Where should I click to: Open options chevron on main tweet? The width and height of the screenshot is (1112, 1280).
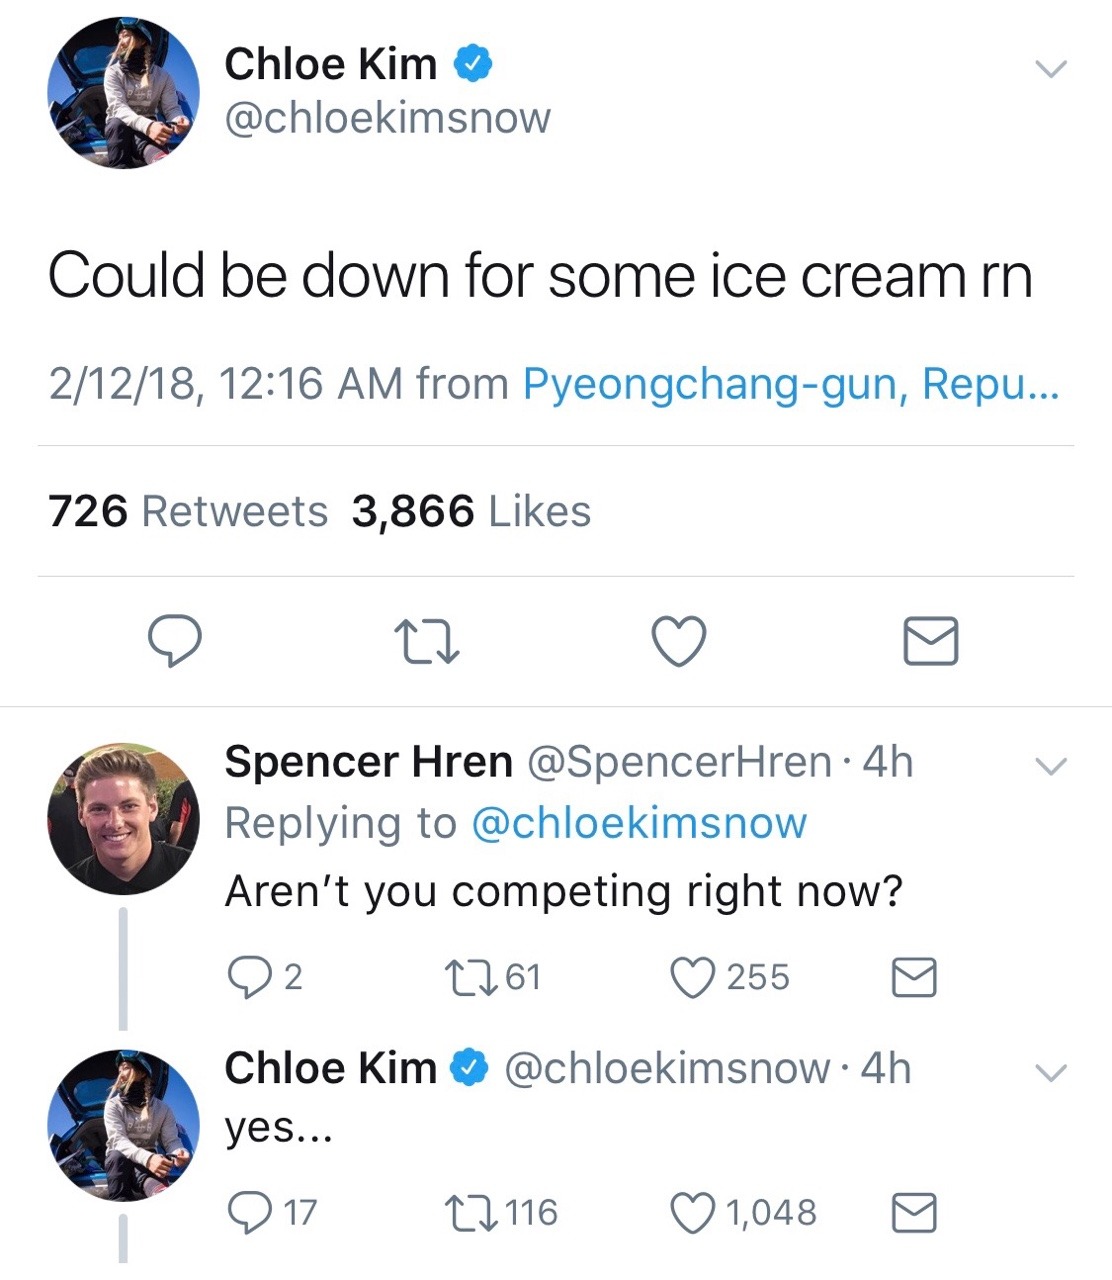[x=1050, y=69]
